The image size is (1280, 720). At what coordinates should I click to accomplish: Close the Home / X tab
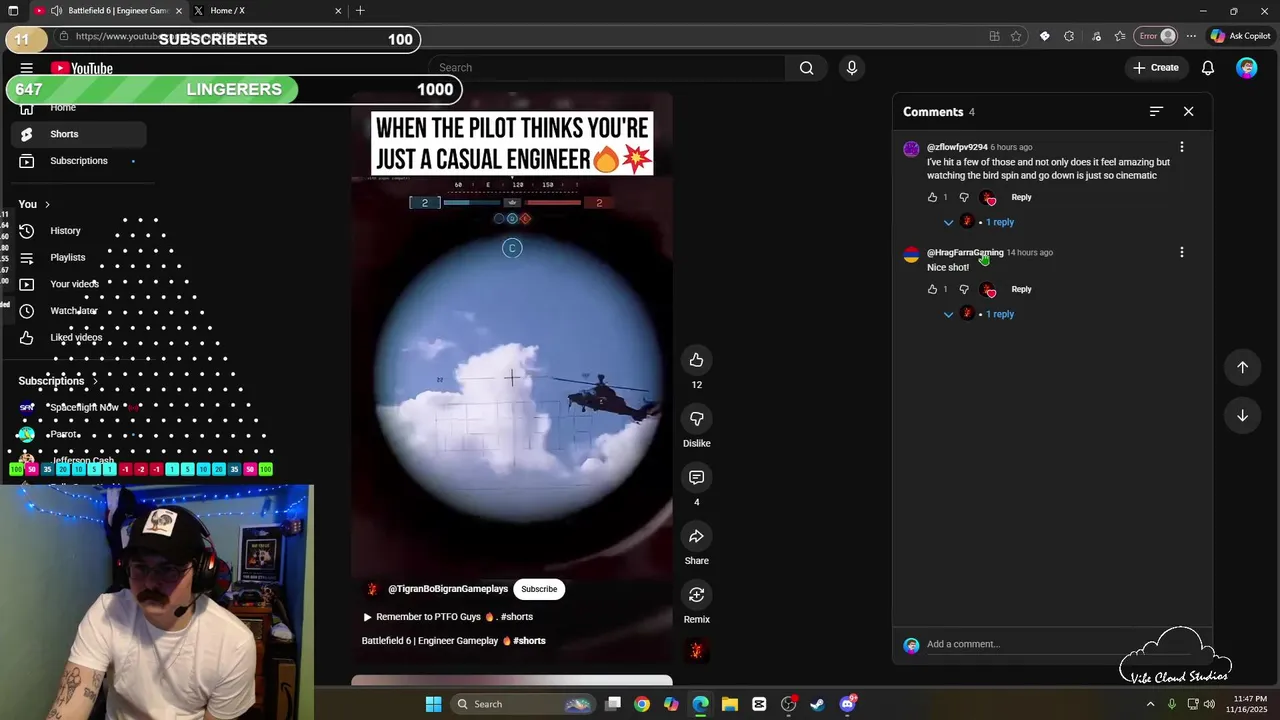coord(338,11)
